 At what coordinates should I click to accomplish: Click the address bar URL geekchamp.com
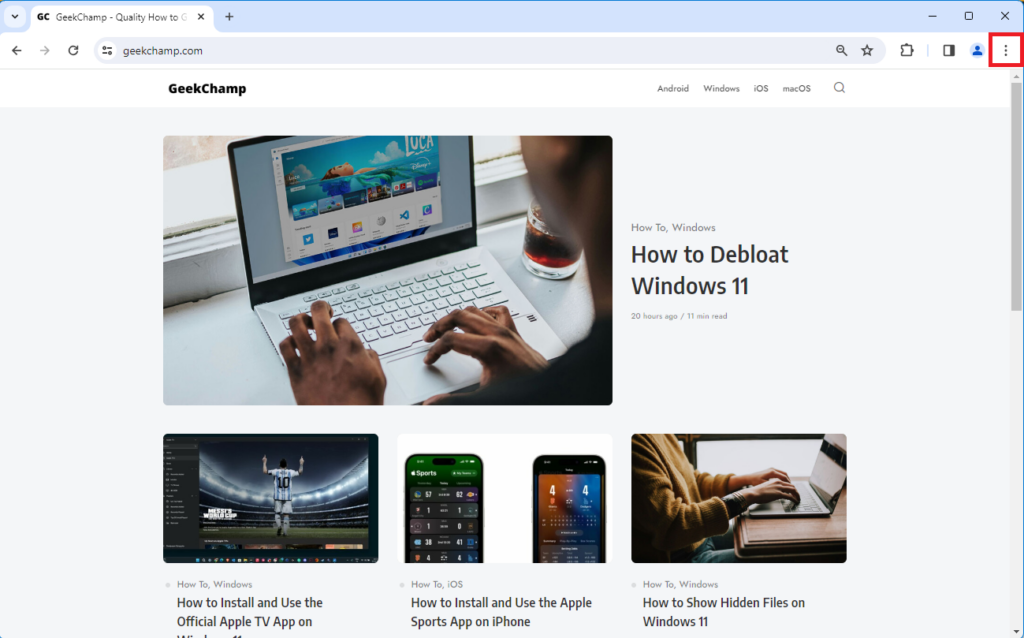(x=163, y=51)
